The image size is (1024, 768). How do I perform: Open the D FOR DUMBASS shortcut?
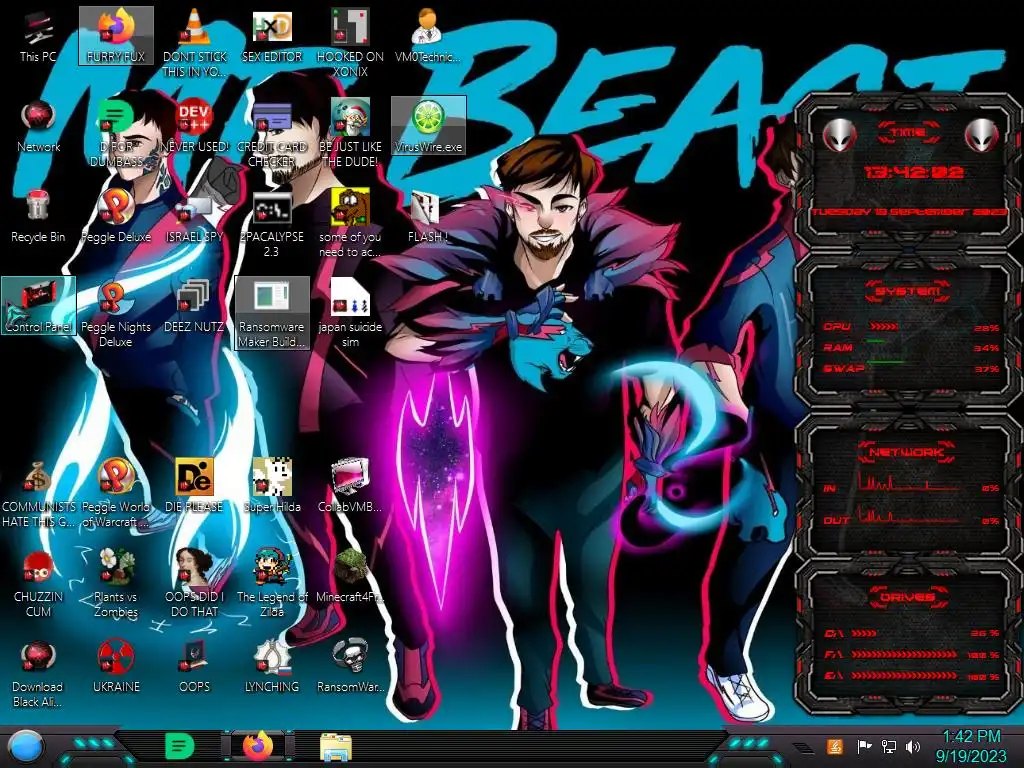[116, 133]
